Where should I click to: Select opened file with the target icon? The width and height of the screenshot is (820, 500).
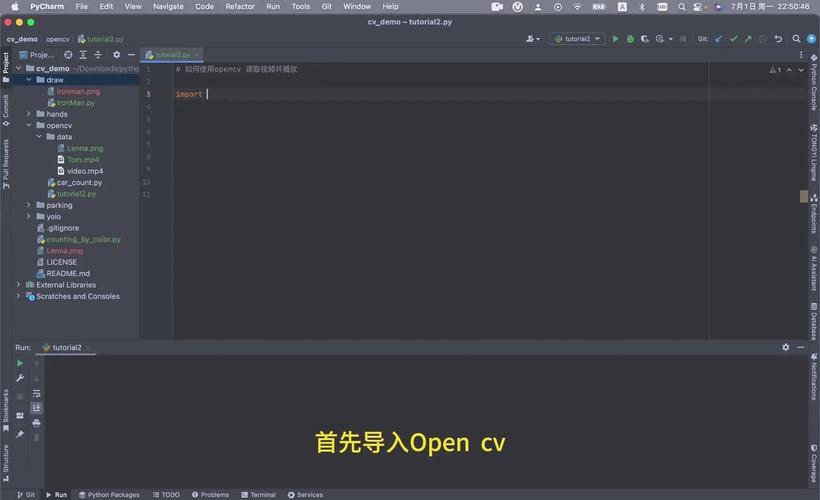(x=68, y=54)
